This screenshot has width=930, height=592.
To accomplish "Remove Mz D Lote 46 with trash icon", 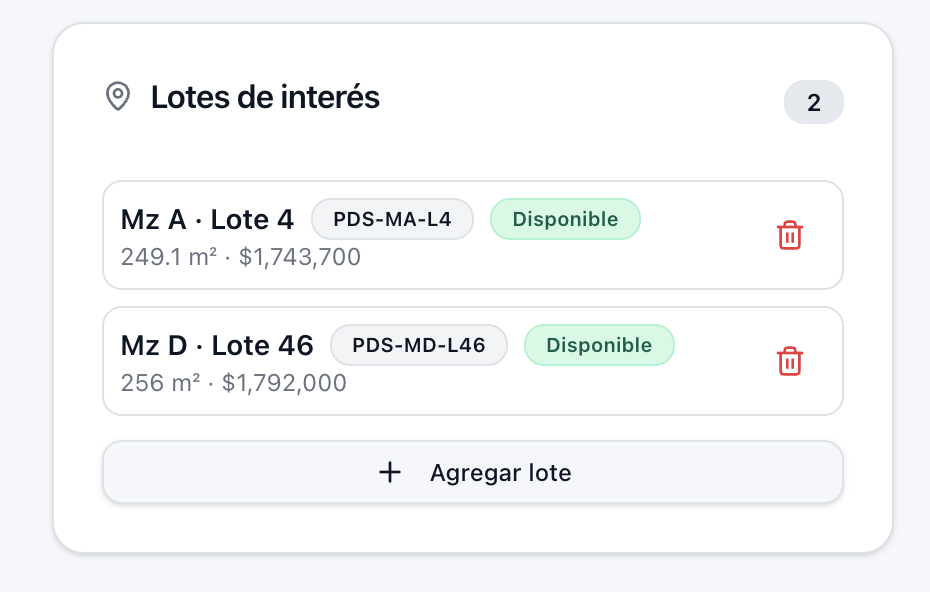I will point(789,361).
